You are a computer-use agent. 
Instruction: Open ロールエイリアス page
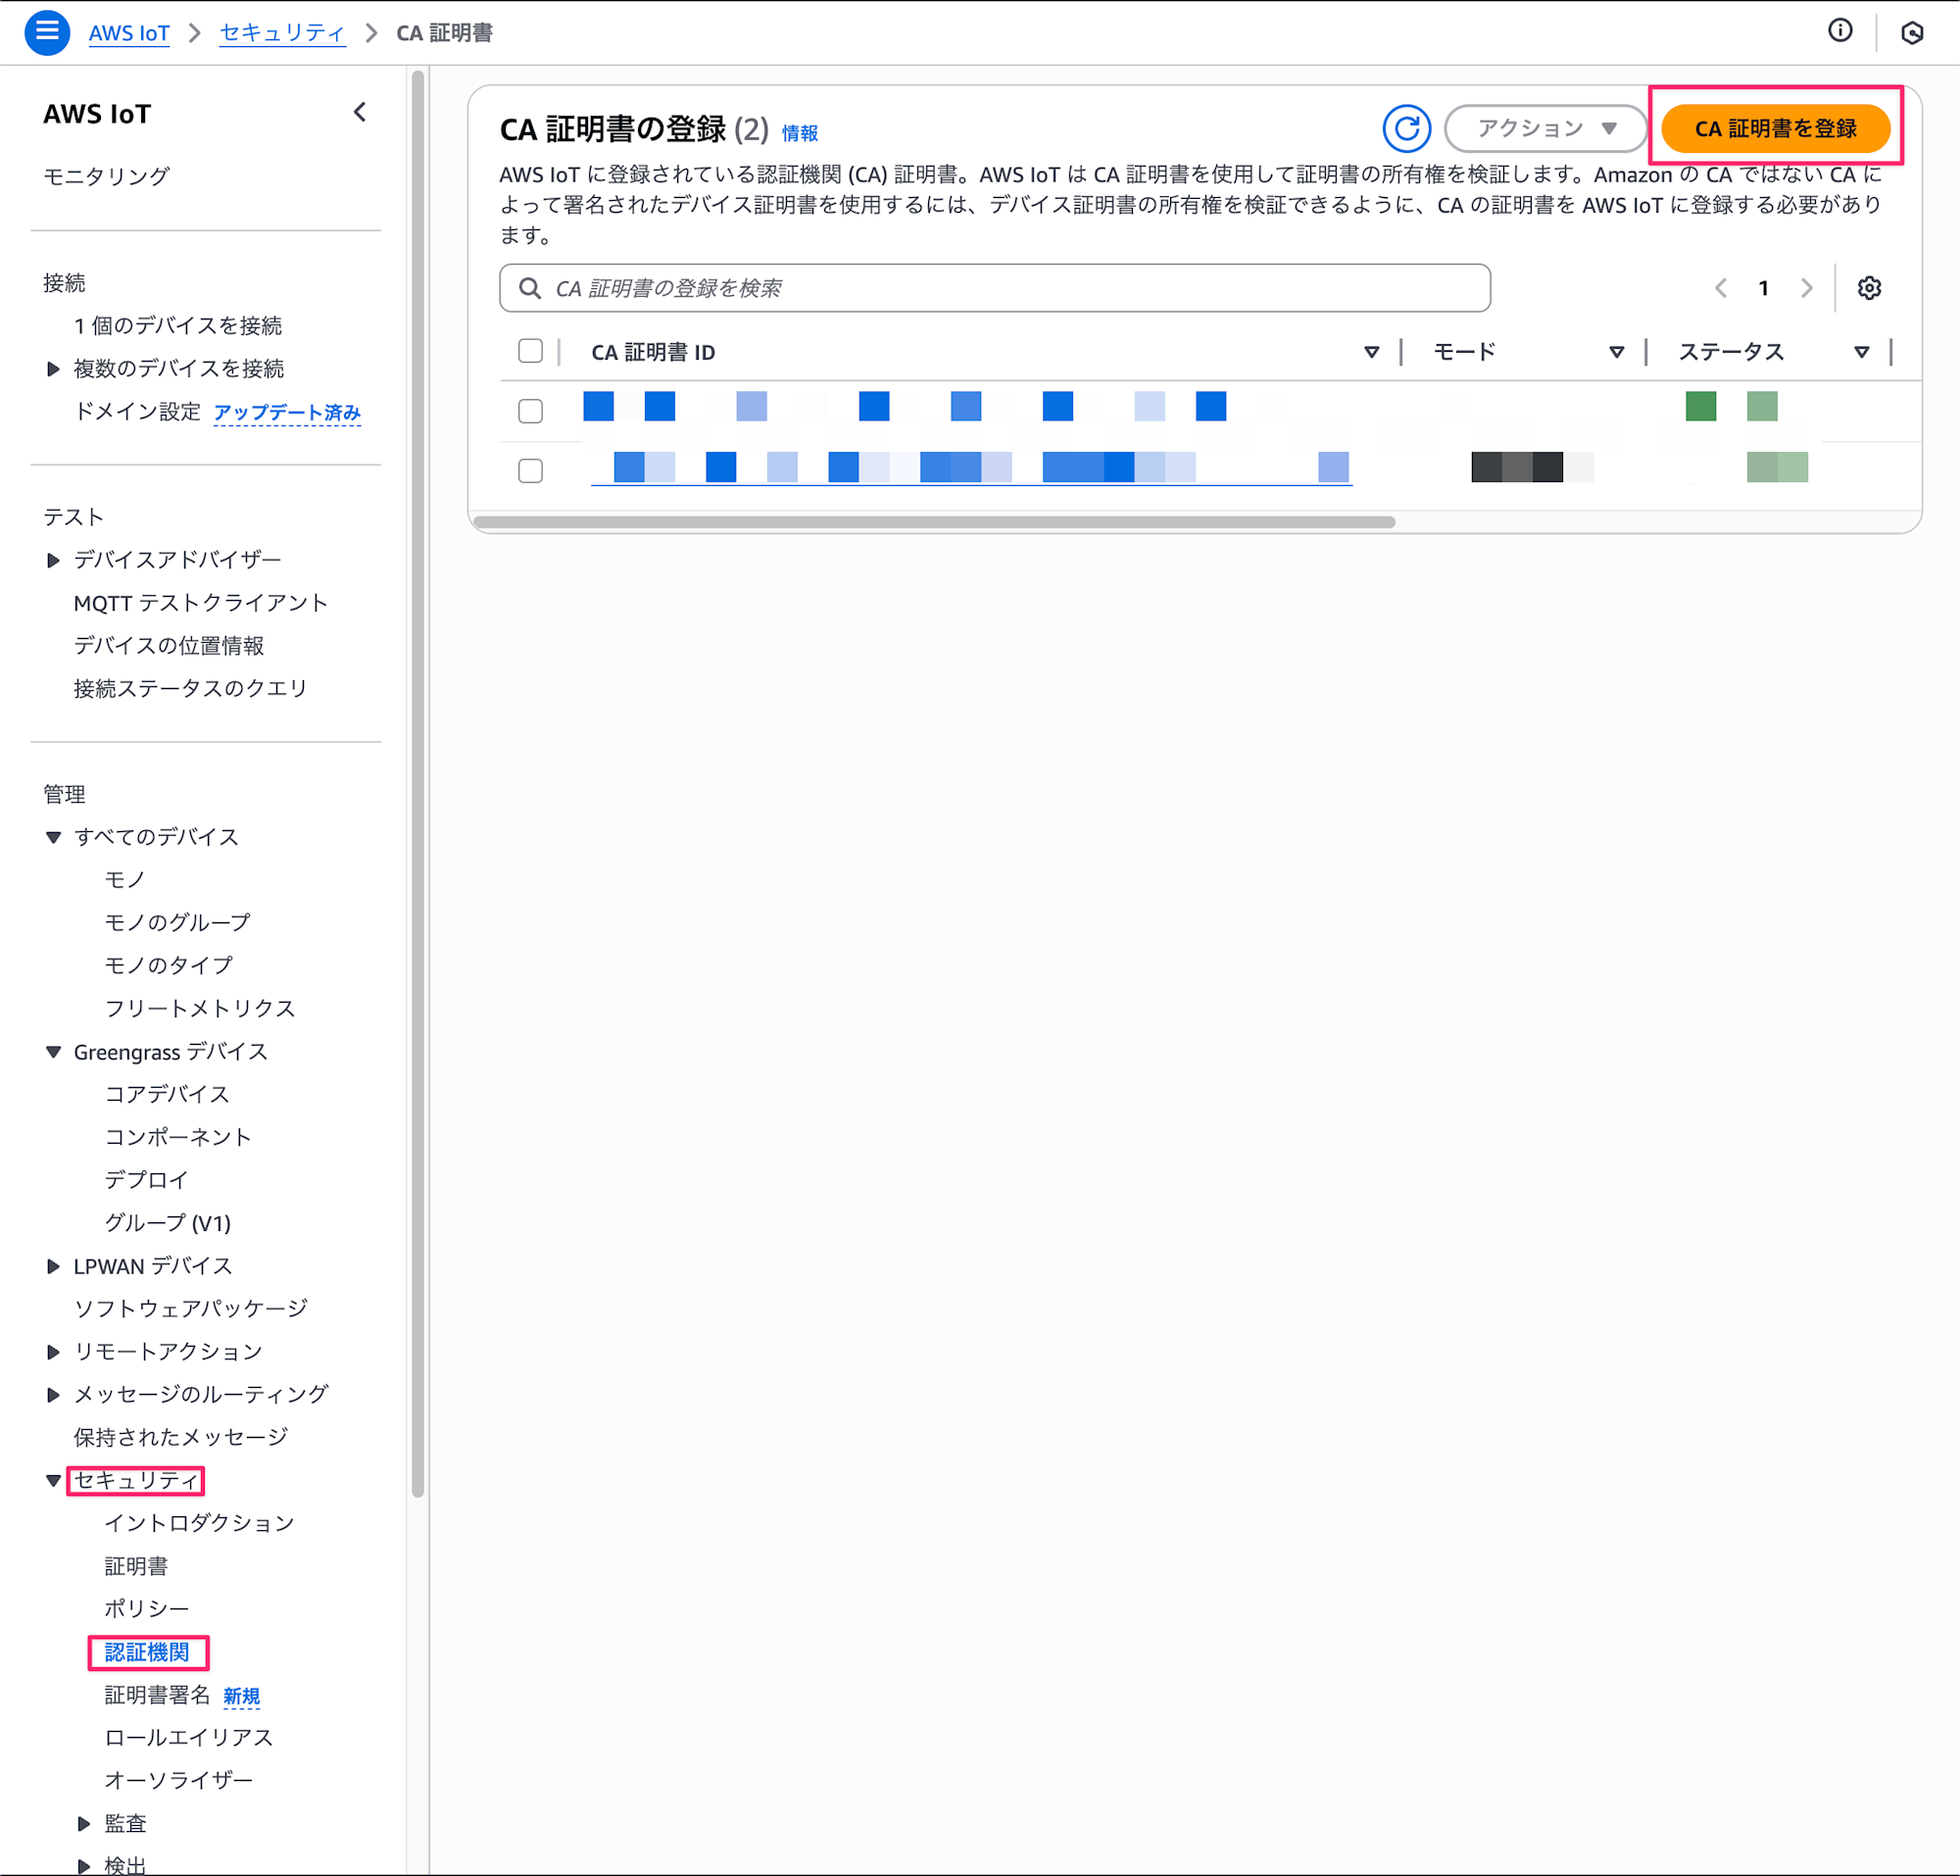coord(189,1738)
